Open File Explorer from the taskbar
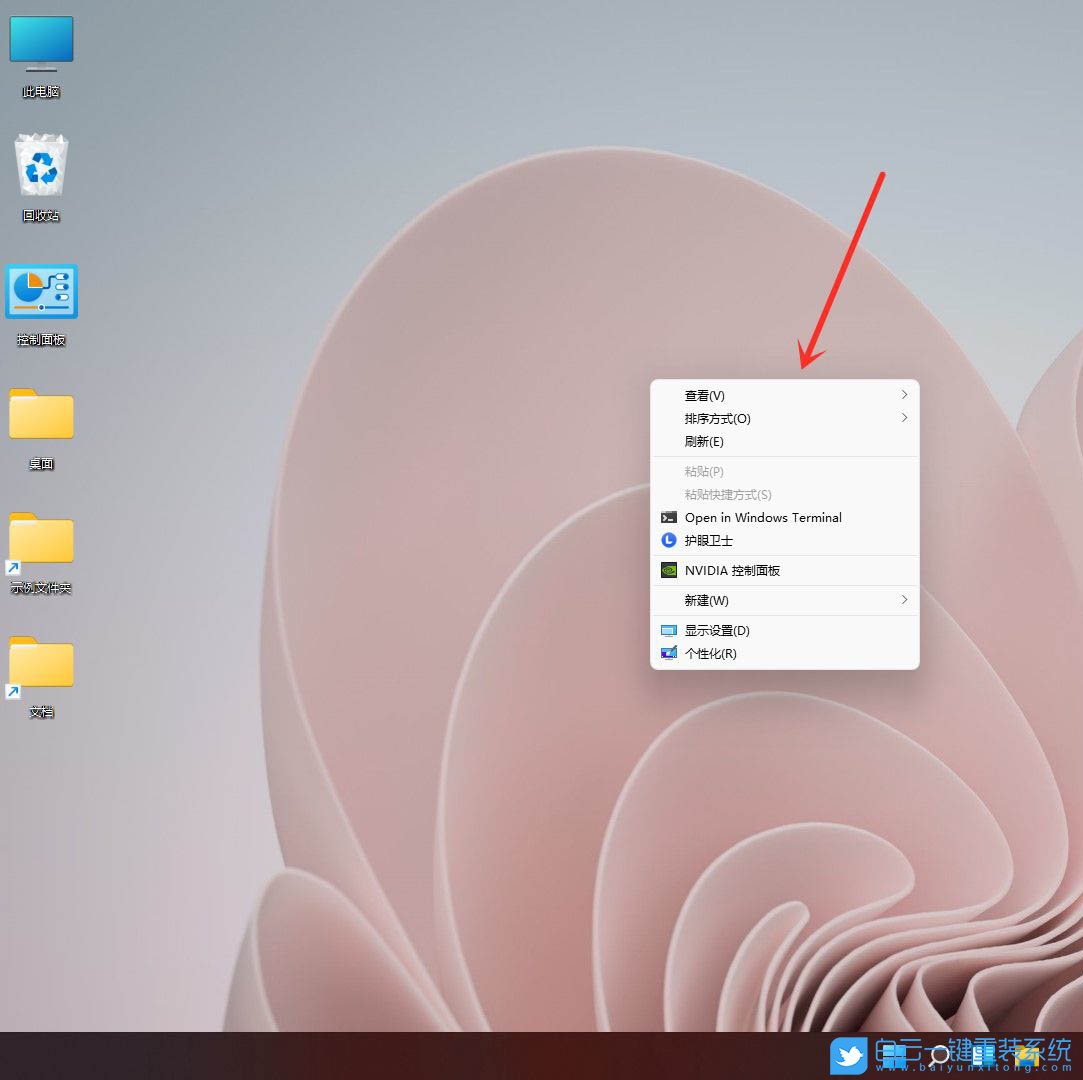This screenshot has height=1080, width=1083. (1028, 1056)
